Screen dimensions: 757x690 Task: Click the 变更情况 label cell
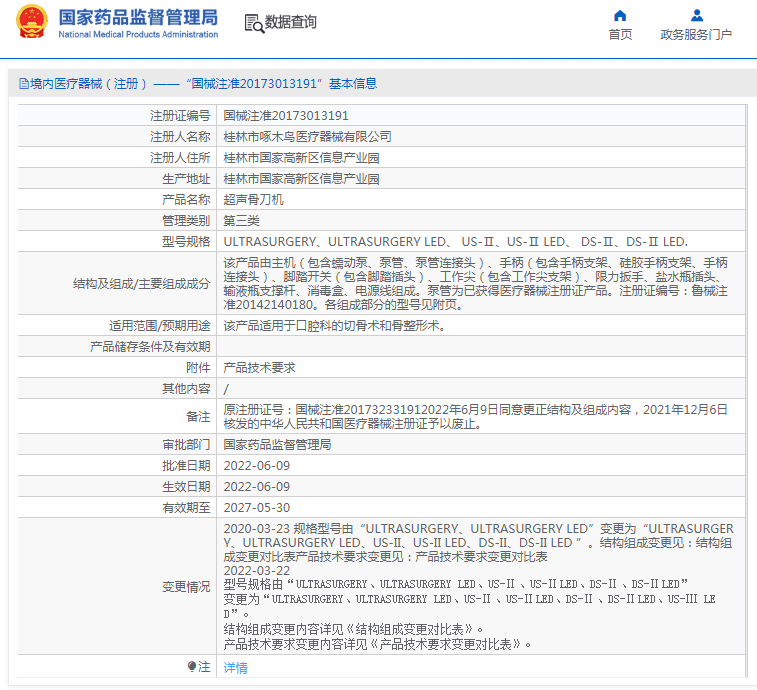186,587
